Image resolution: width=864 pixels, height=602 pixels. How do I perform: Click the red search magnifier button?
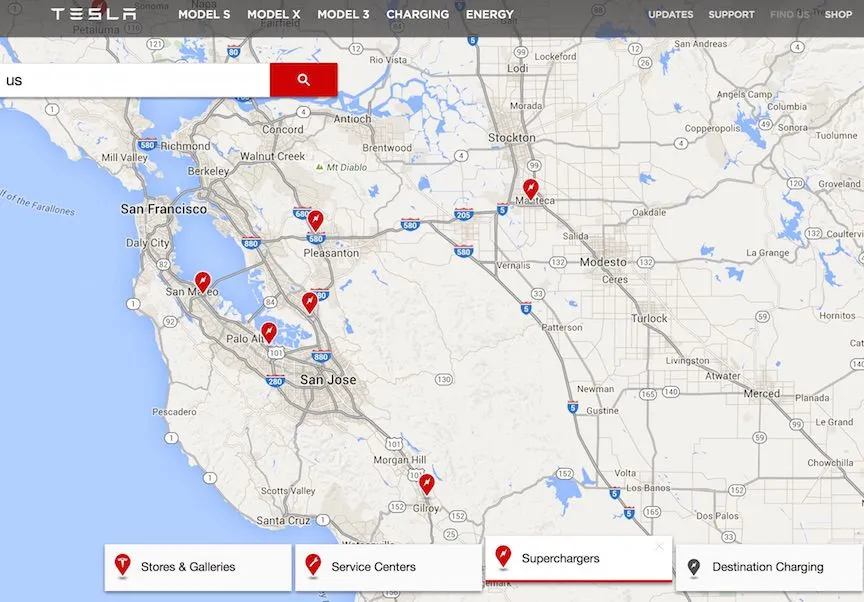click(x=303, y=80)
